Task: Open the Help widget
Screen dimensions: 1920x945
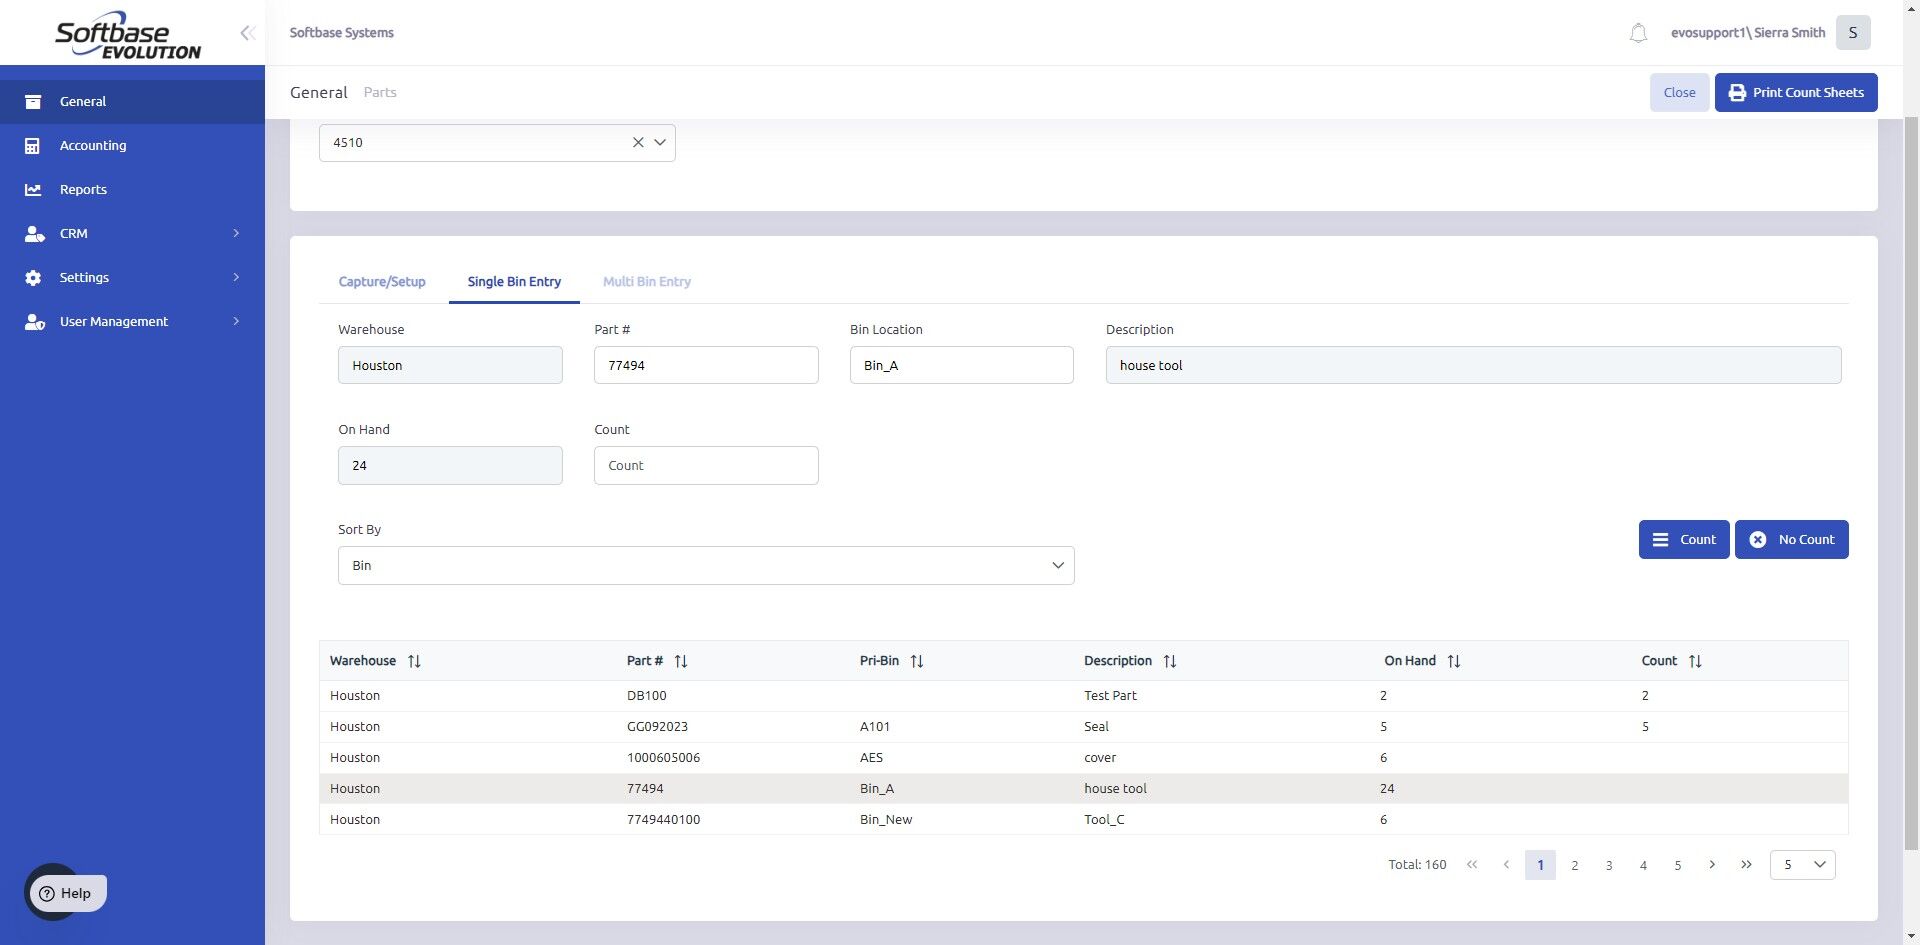Action: pyautogui.click(x=66, y=893)
